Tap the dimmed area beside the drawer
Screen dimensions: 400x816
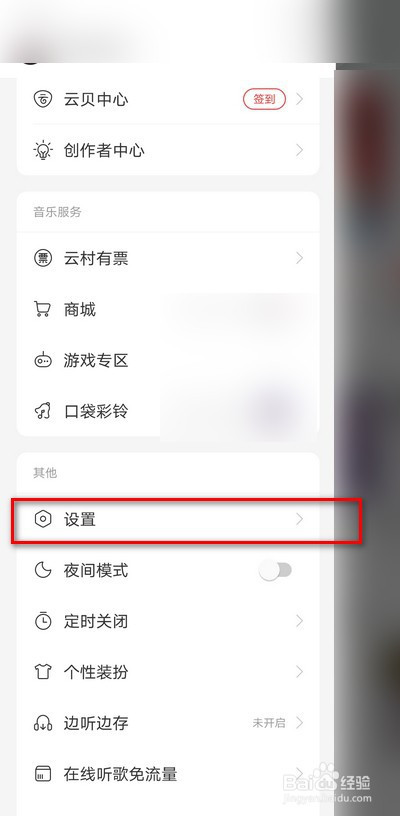pyautogui.click(x=367, y=416)
